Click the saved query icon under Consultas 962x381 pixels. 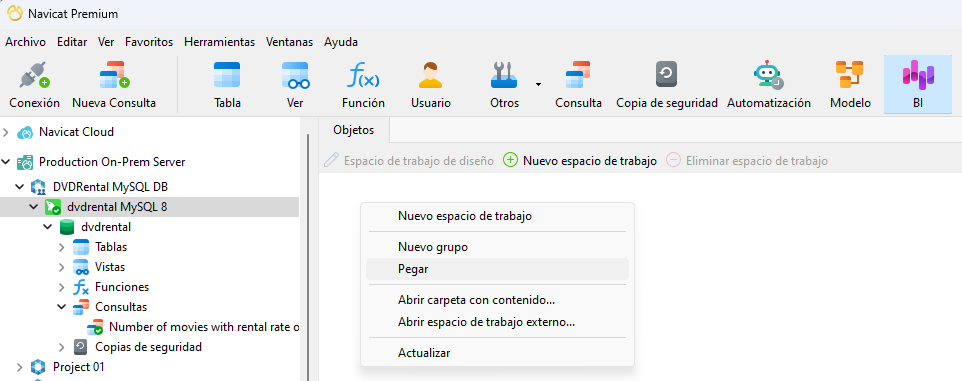point(94,327)
